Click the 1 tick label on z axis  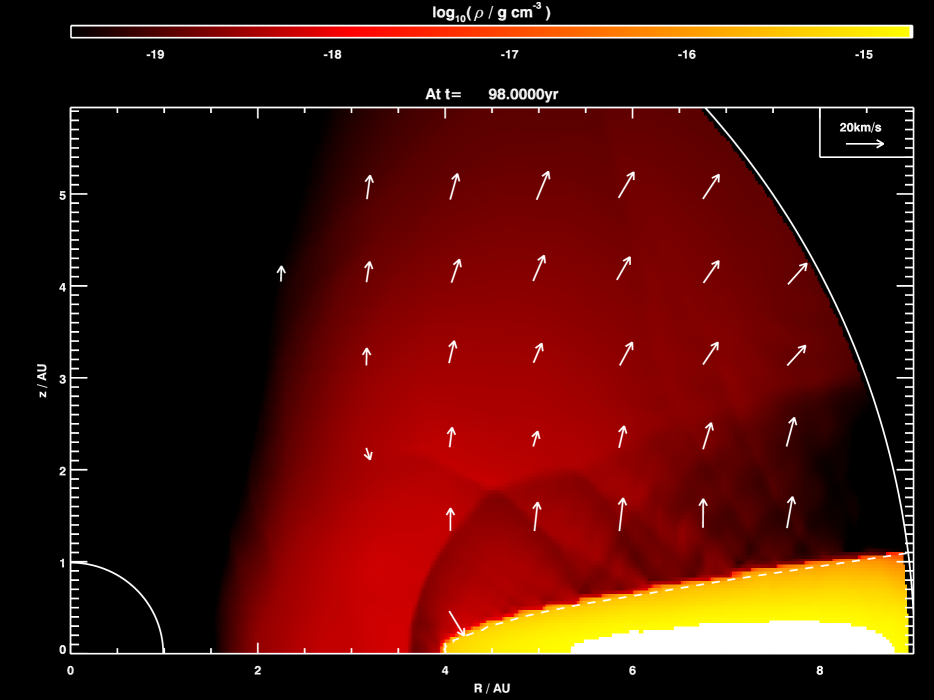click(63, 563)
